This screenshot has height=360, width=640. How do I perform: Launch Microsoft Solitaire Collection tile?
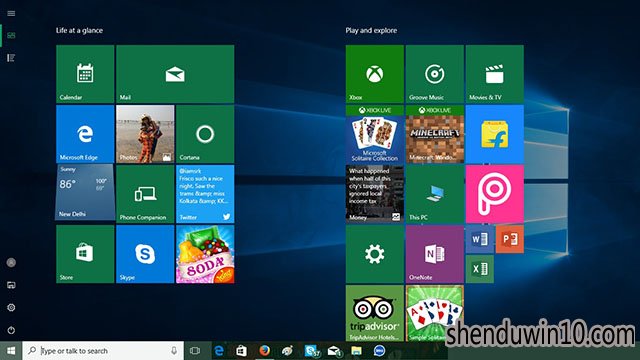(375, 134)
